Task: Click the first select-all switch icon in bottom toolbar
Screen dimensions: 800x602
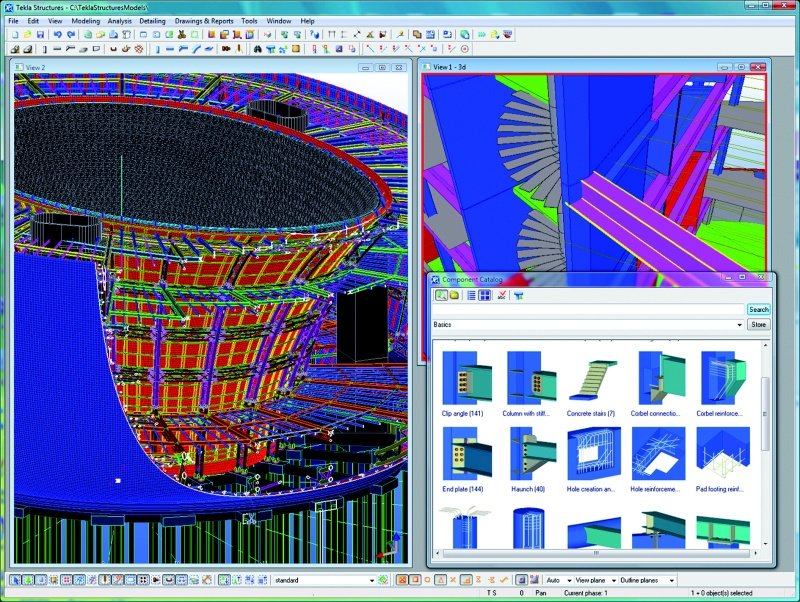Action: pyautogui.click(x=15, y=580)
